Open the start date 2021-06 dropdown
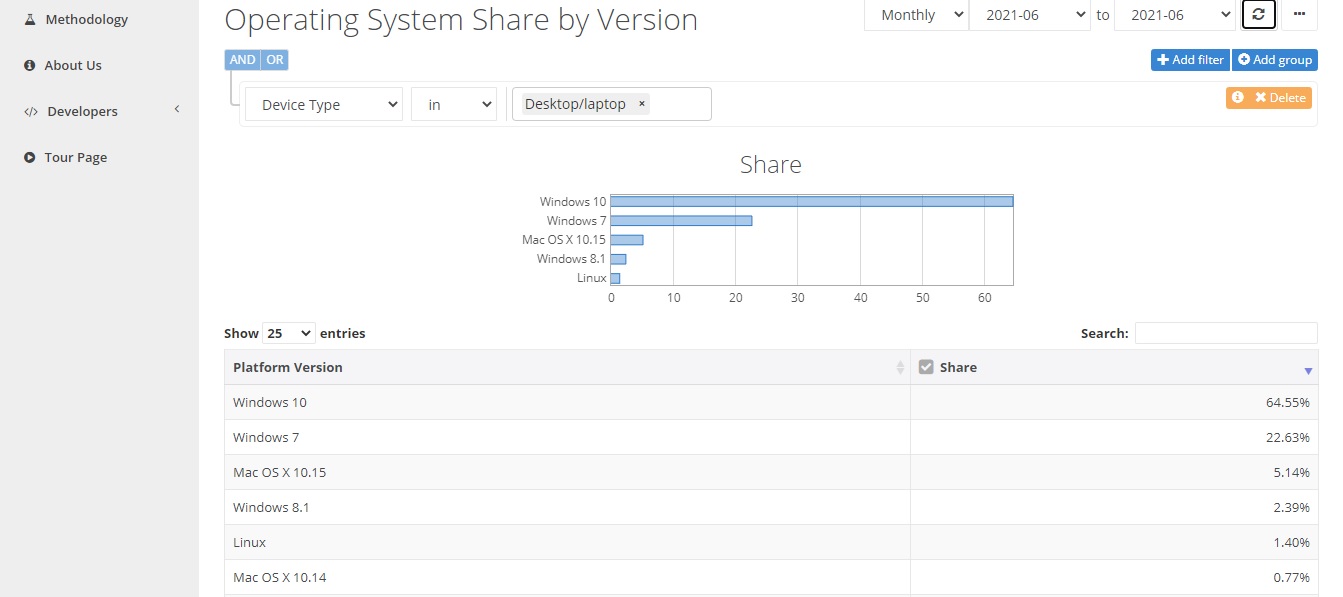 tap(1030, 15)
